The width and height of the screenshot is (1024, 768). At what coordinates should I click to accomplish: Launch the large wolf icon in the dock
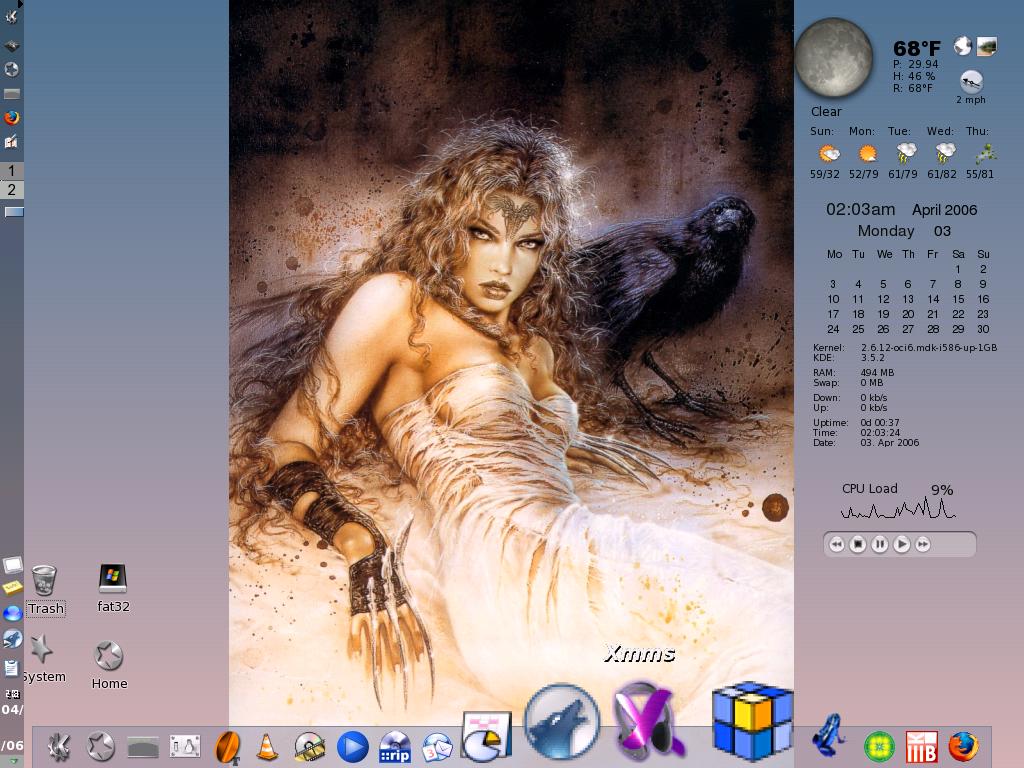(x=562, y=722)
